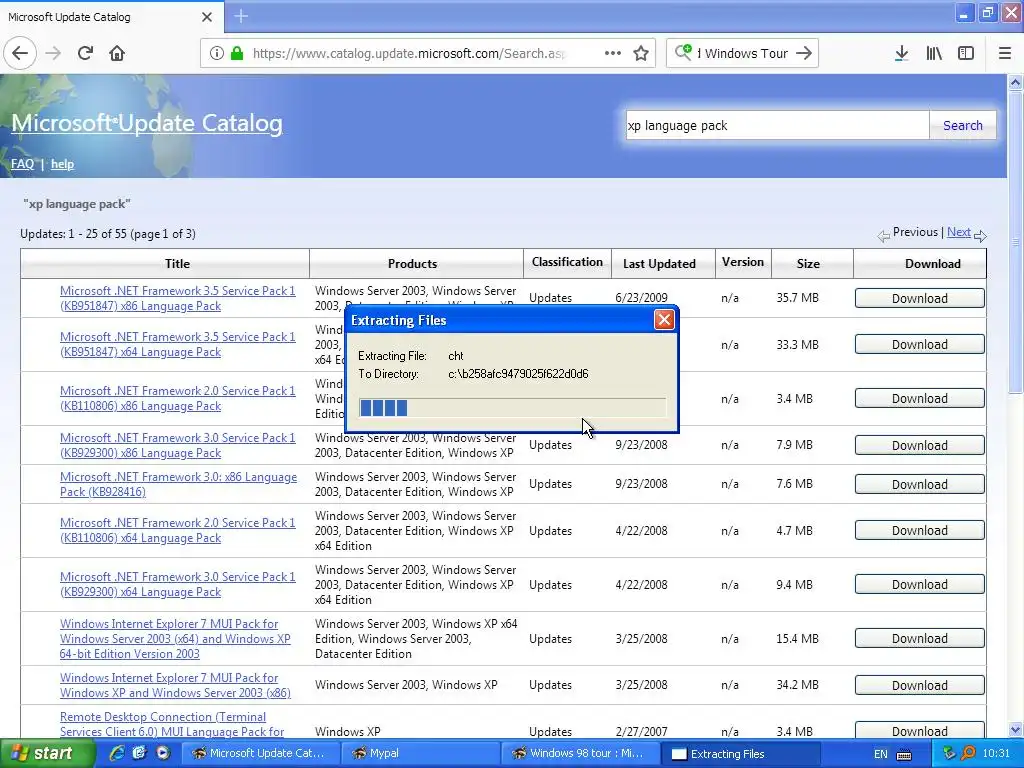
Task: Show site information icon in address bar
Action: (x=217, y=54)
